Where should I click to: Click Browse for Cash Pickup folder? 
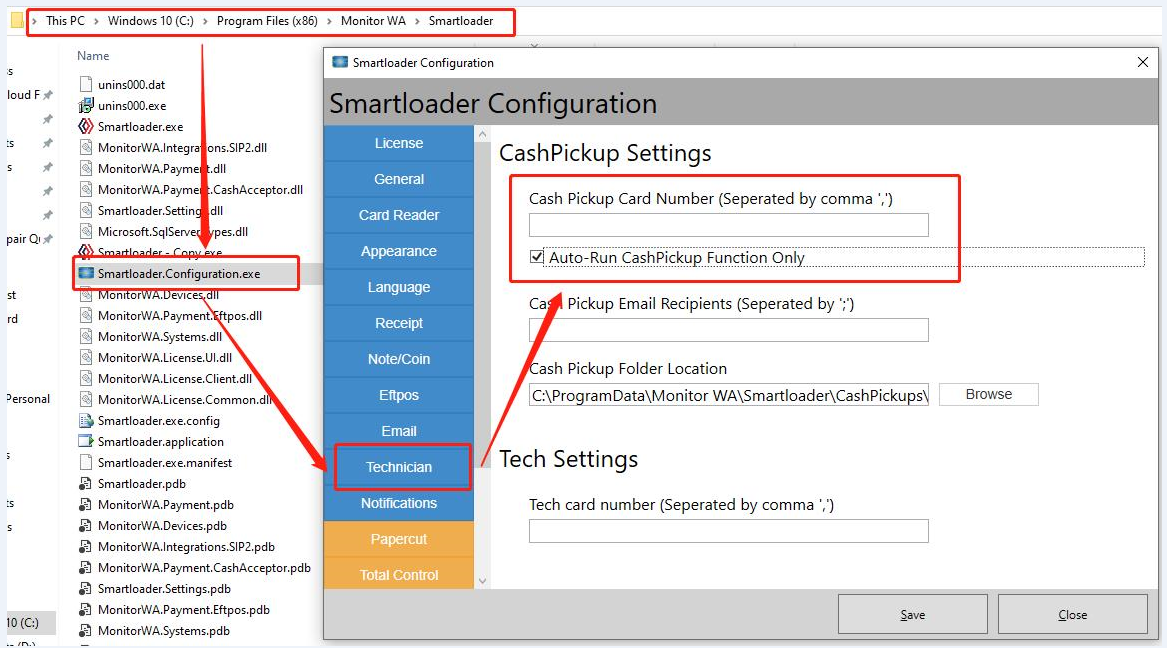pos(988,394)
